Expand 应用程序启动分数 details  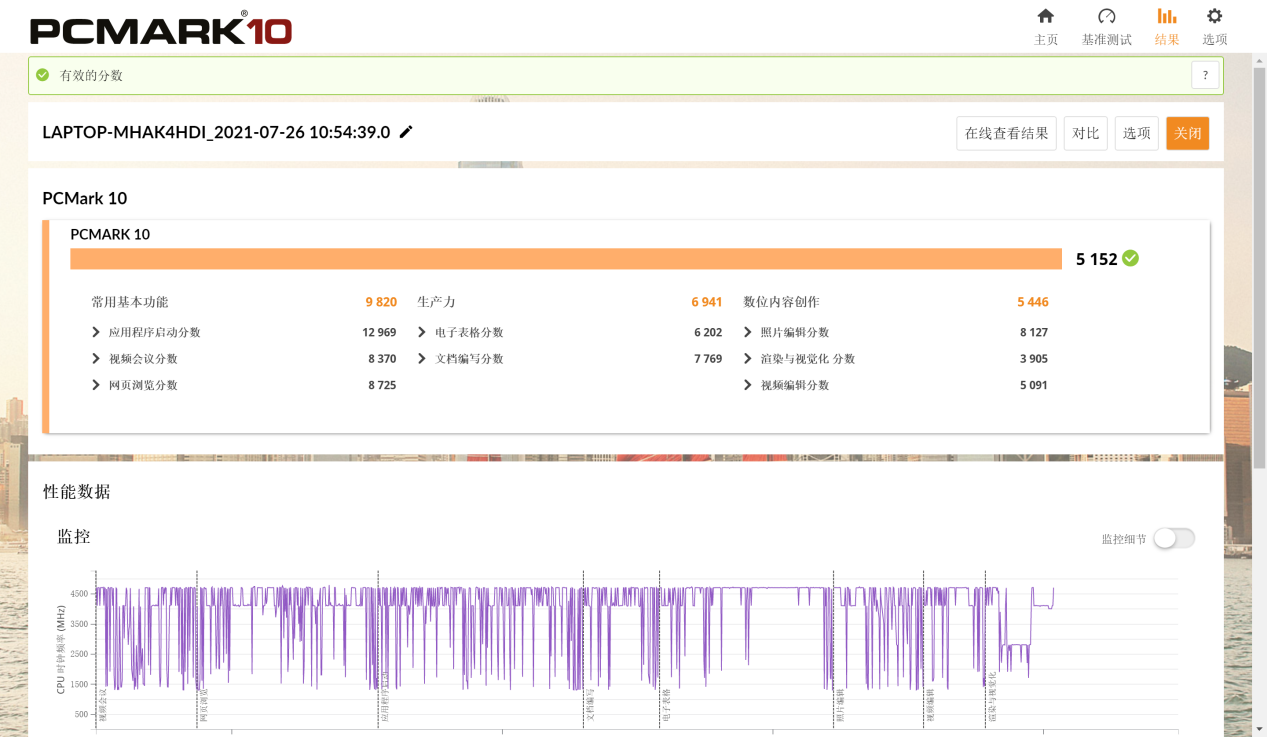pos(96,332)
